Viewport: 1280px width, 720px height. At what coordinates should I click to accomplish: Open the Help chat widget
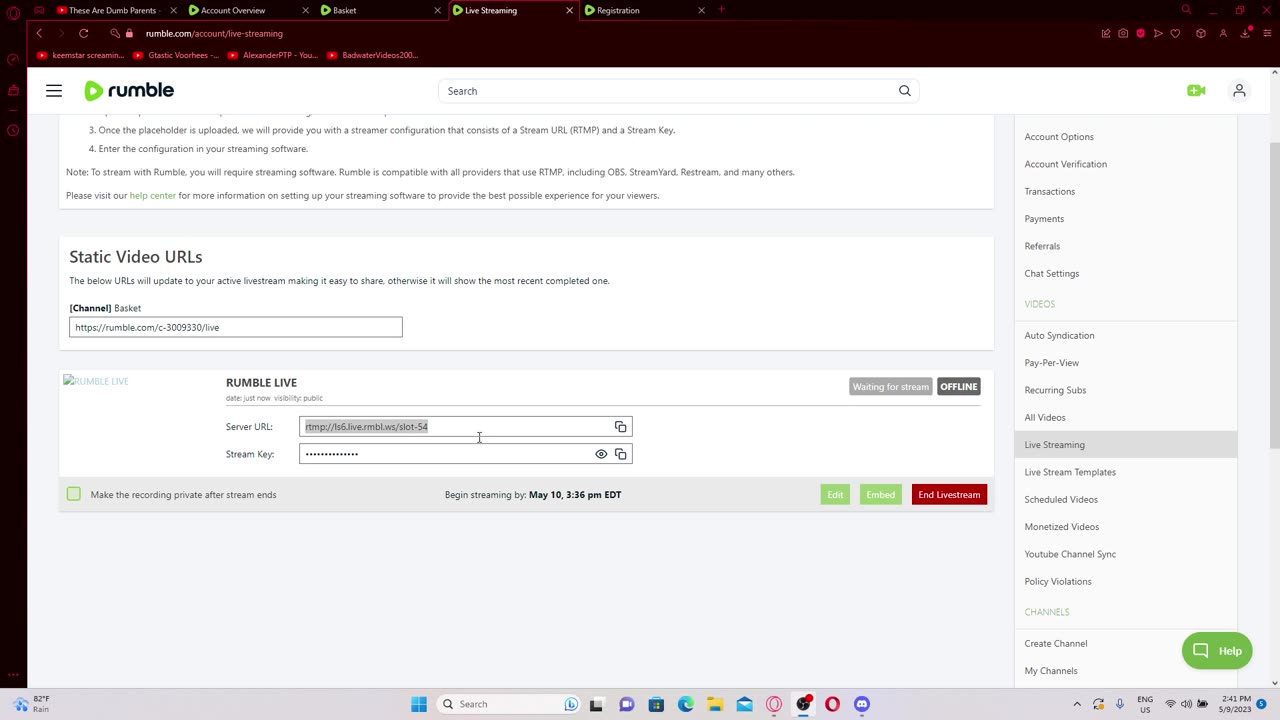tap(1217, 651)
